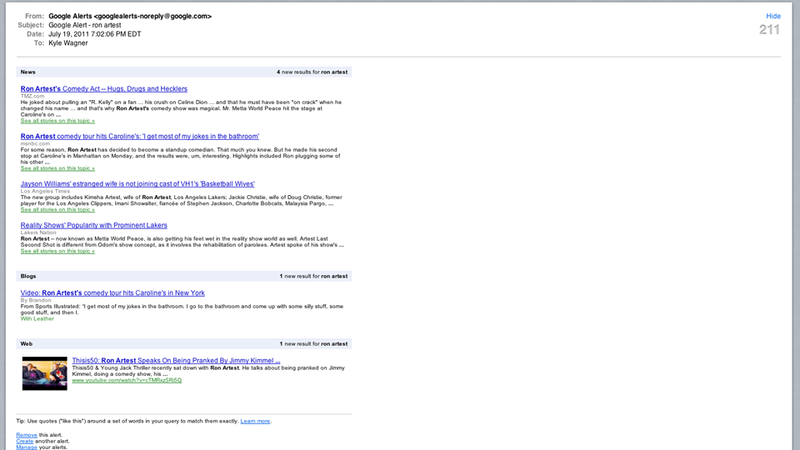800x450 pixels.
Task: See all stories under the TMZ result
Action: tap(58, 121)
